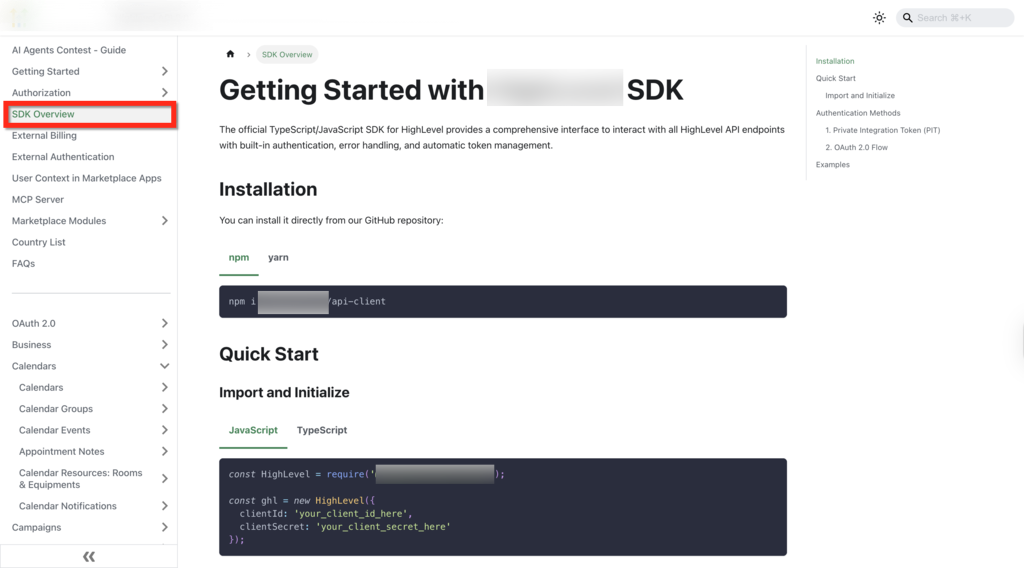The width and height of the screenshot is (1024, 568).
Task: Collapse the top-level Calendars section chevron
Action: point(165,366)
